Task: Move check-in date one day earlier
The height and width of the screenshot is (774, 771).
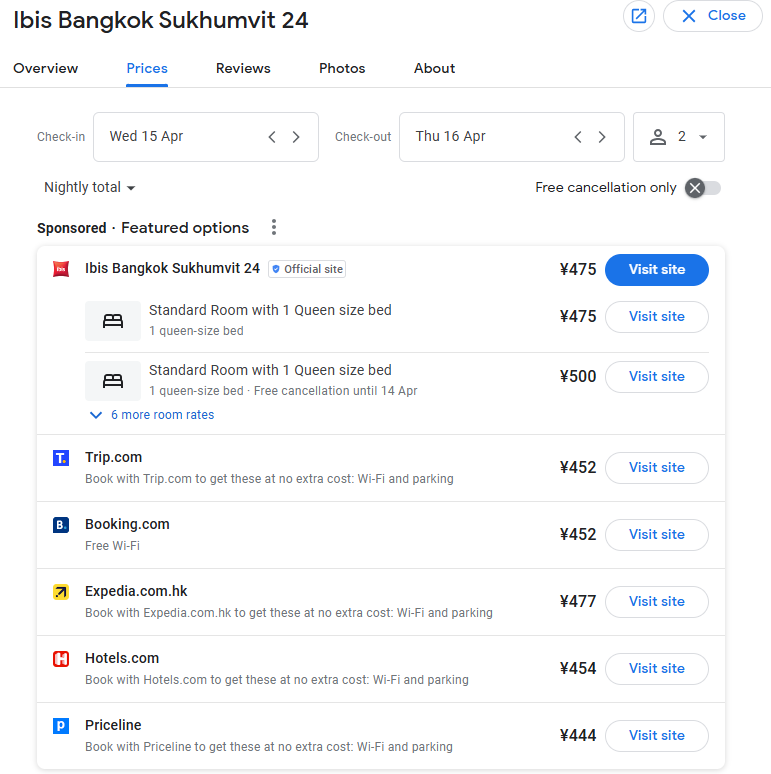Action: point(272,137)
